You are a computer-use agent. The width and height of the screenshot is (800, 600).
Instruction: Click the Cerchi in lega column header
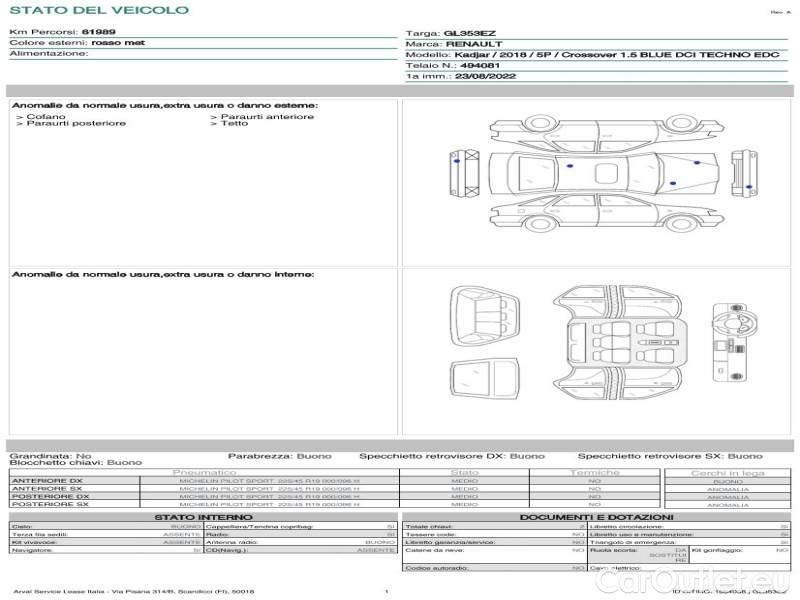coord(727,472)
